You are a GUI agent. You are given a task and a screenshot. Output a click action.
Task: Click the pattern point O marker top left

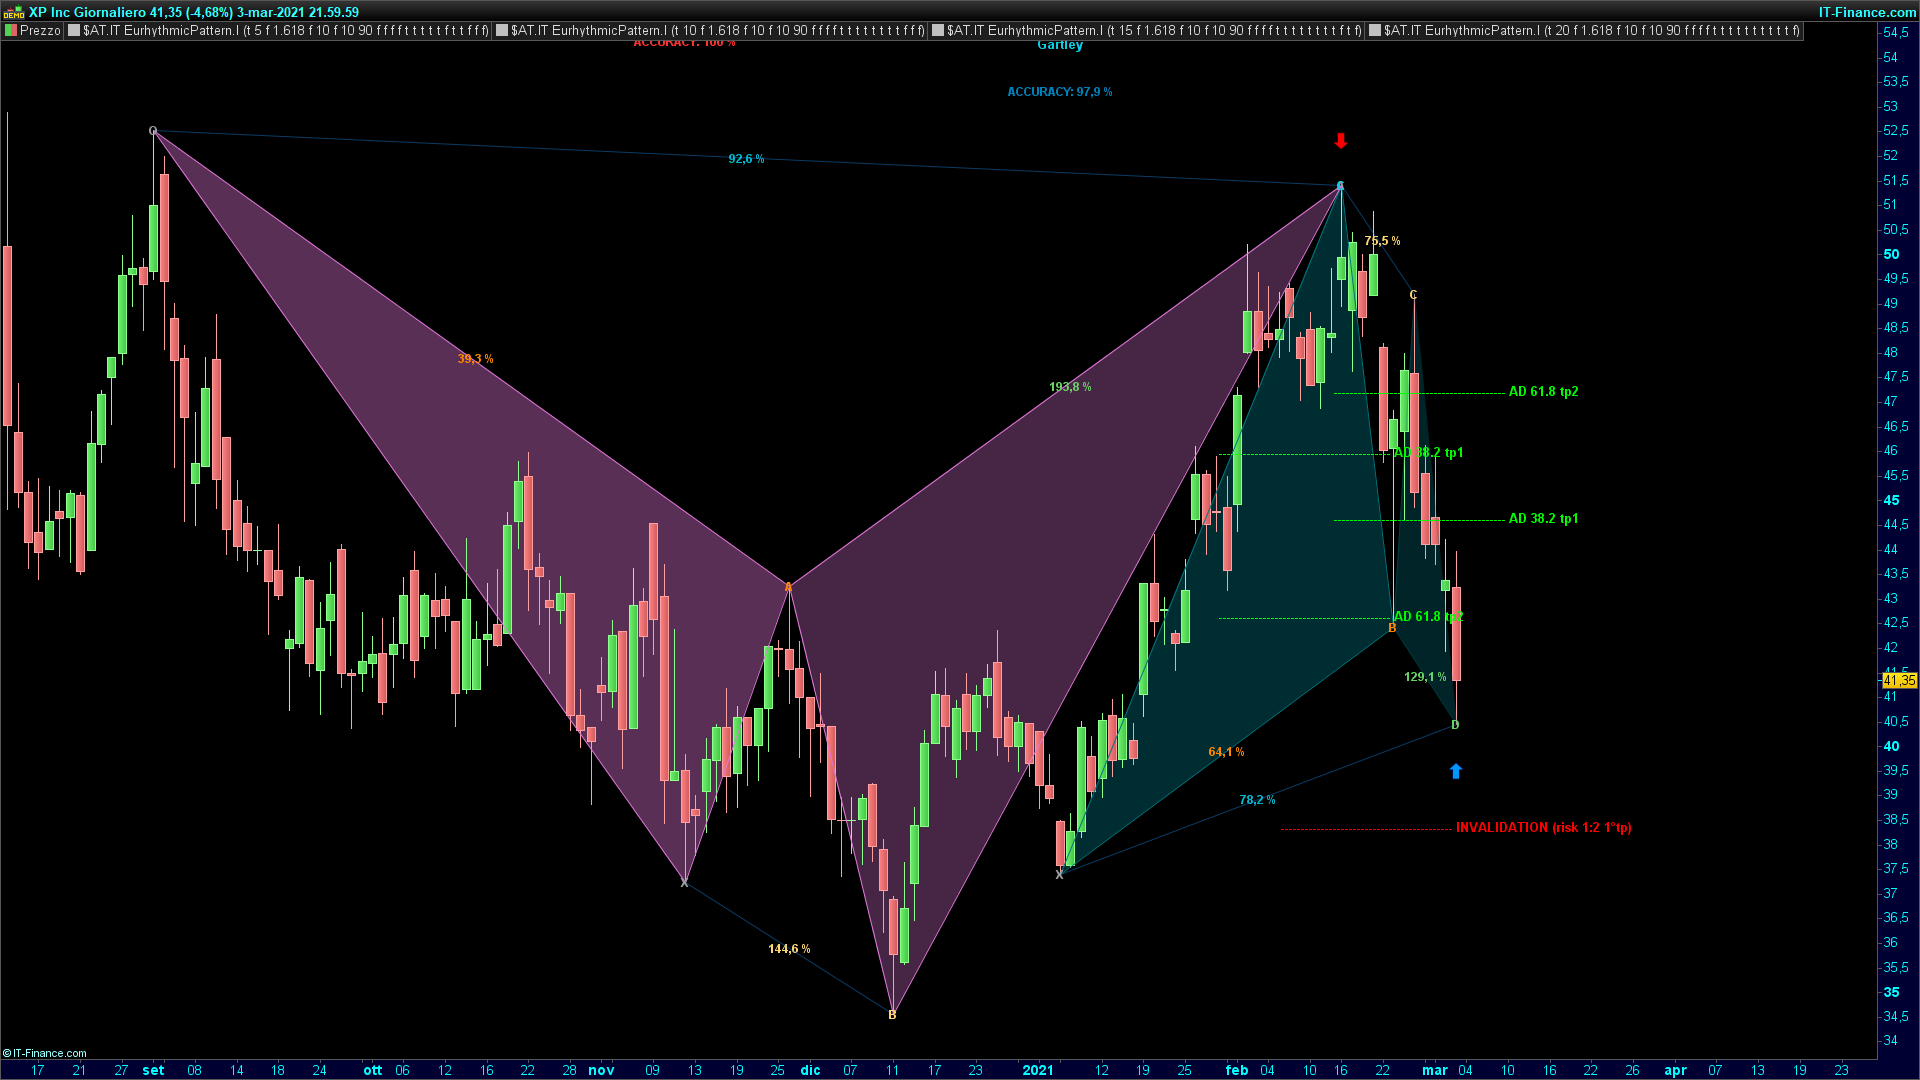click(153, 131)
